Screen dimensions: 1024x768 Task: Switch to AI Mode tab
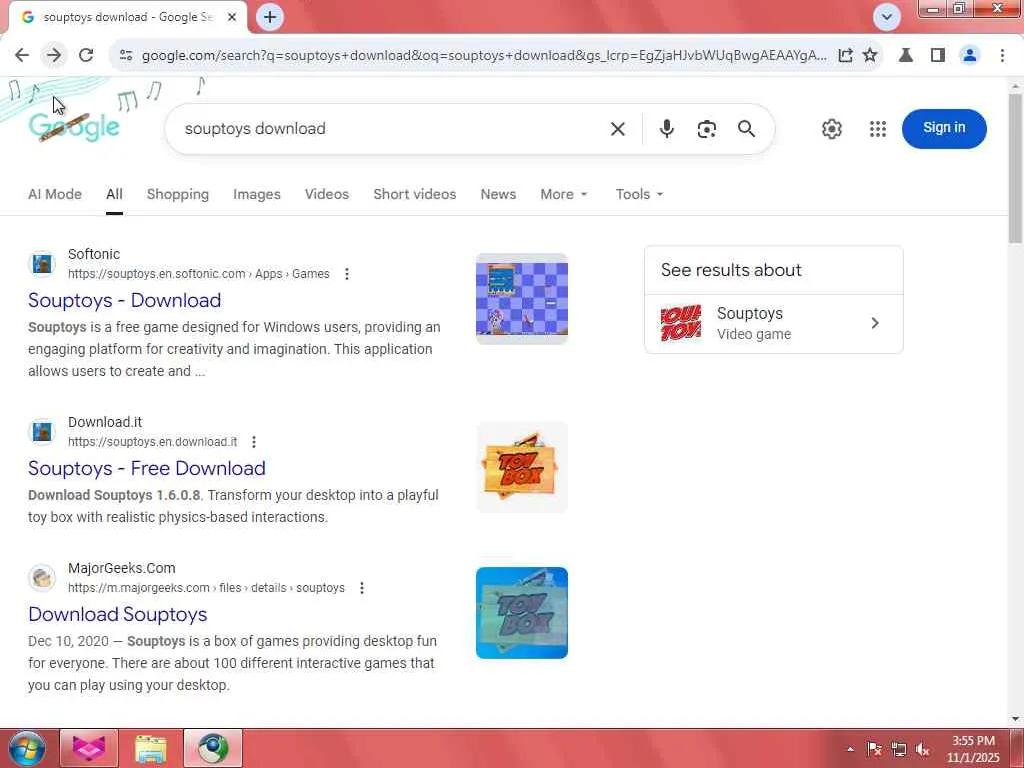[x=55, y=194]
